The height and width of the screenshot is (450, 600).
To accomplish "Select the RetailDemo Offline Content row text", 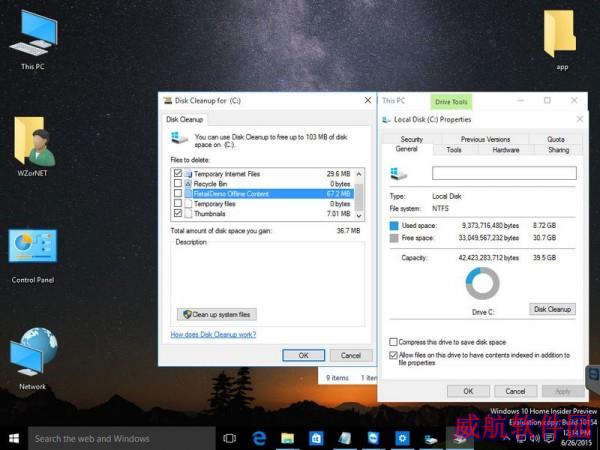I will 231,194.
